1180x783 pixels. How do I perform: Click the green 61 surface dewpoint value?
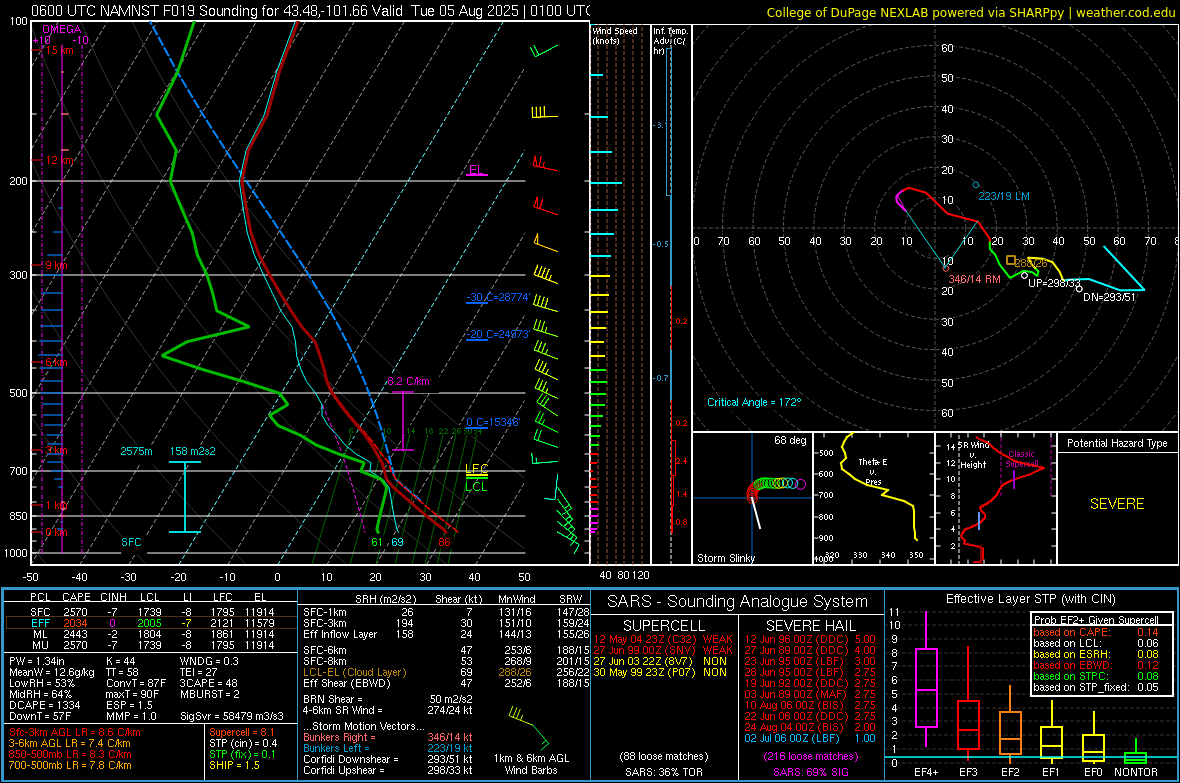click(378, 542)
